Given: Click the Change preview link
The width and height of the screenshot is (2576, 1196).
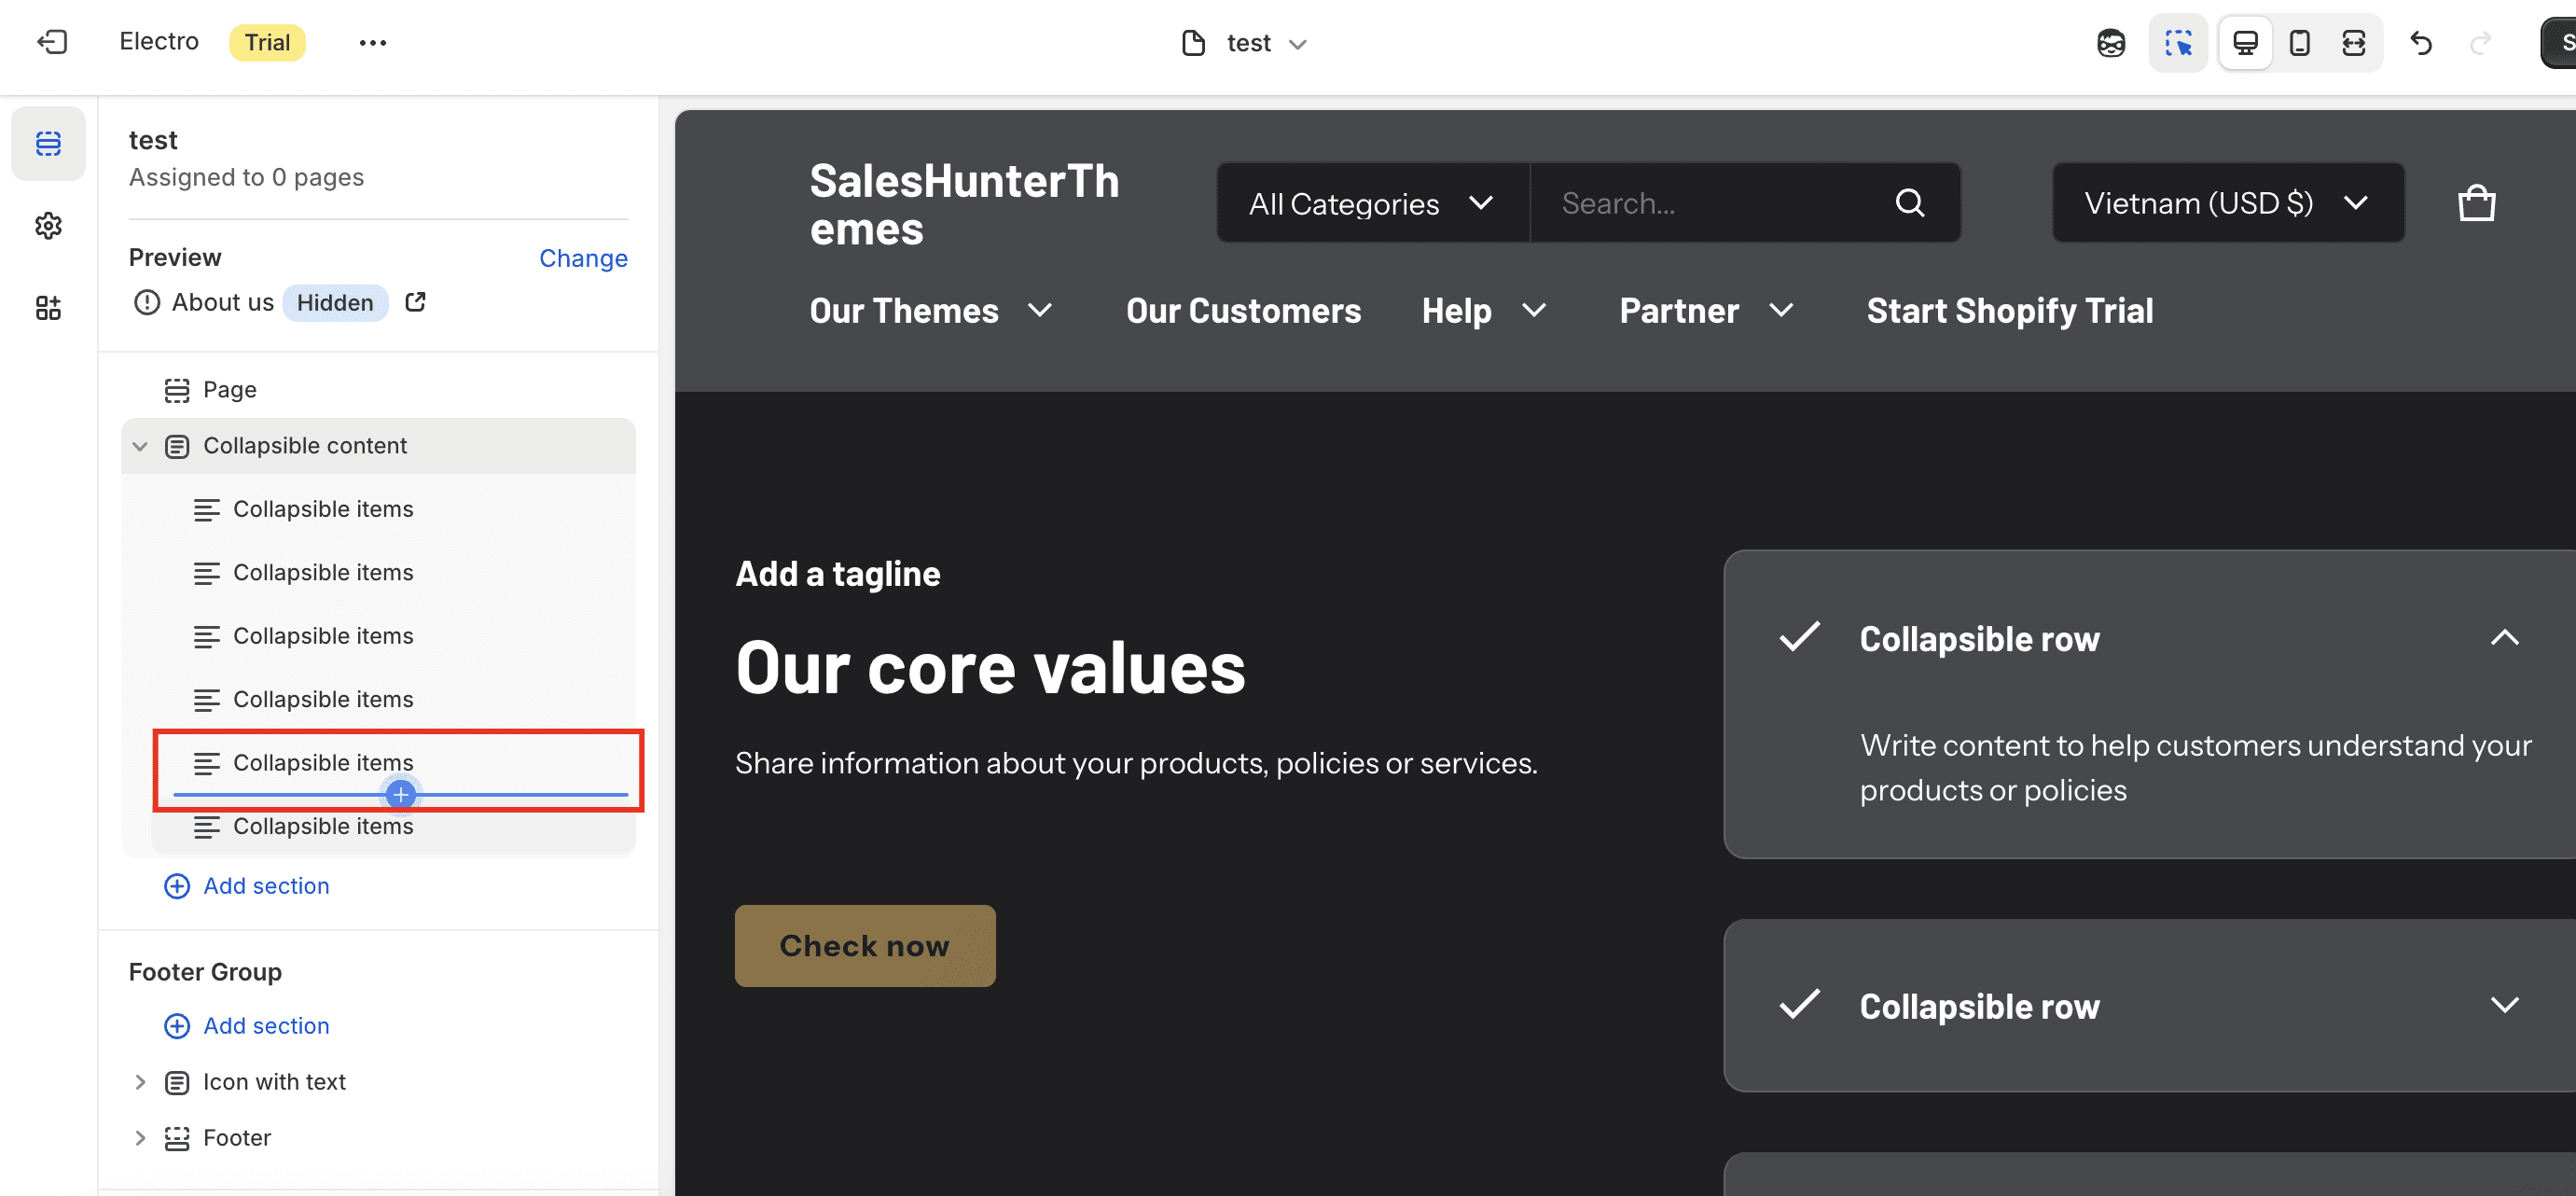Looking at the screenshot, I should click(x=583, y=258).
